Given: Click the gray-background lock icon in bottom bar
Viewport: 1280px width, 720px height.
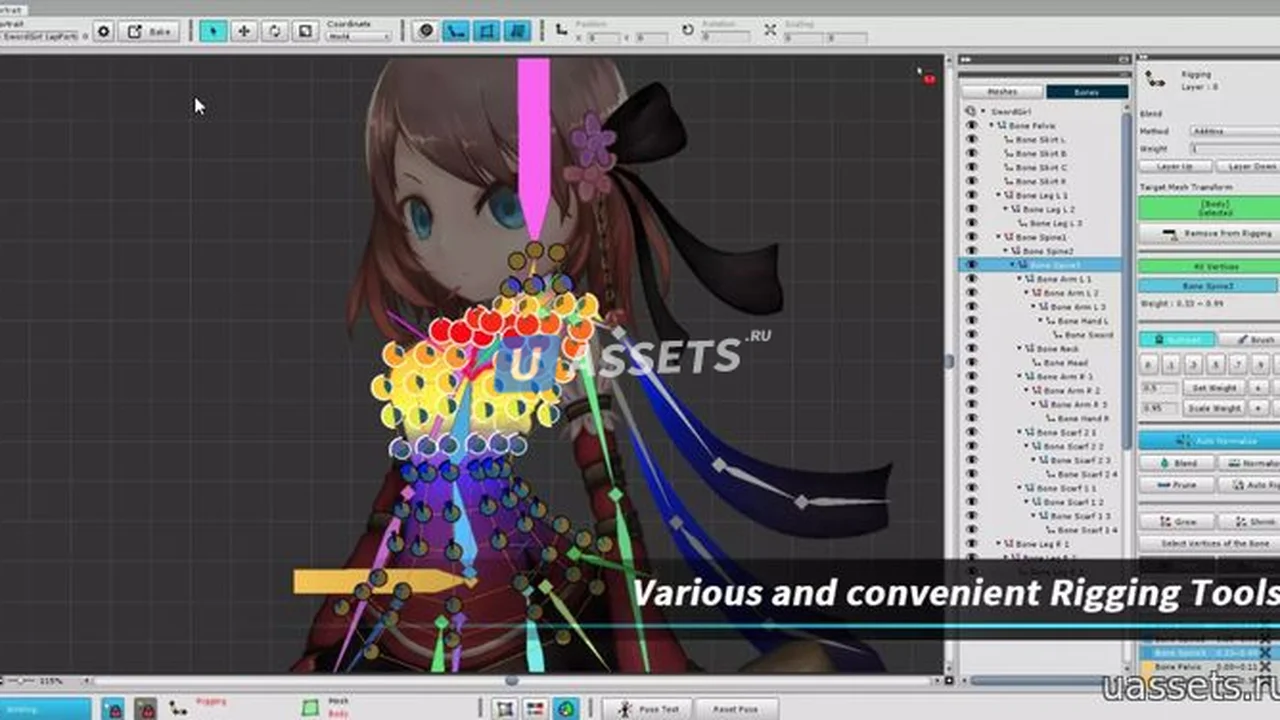Looking at the screenshot, I should click(x=146, y=708).
